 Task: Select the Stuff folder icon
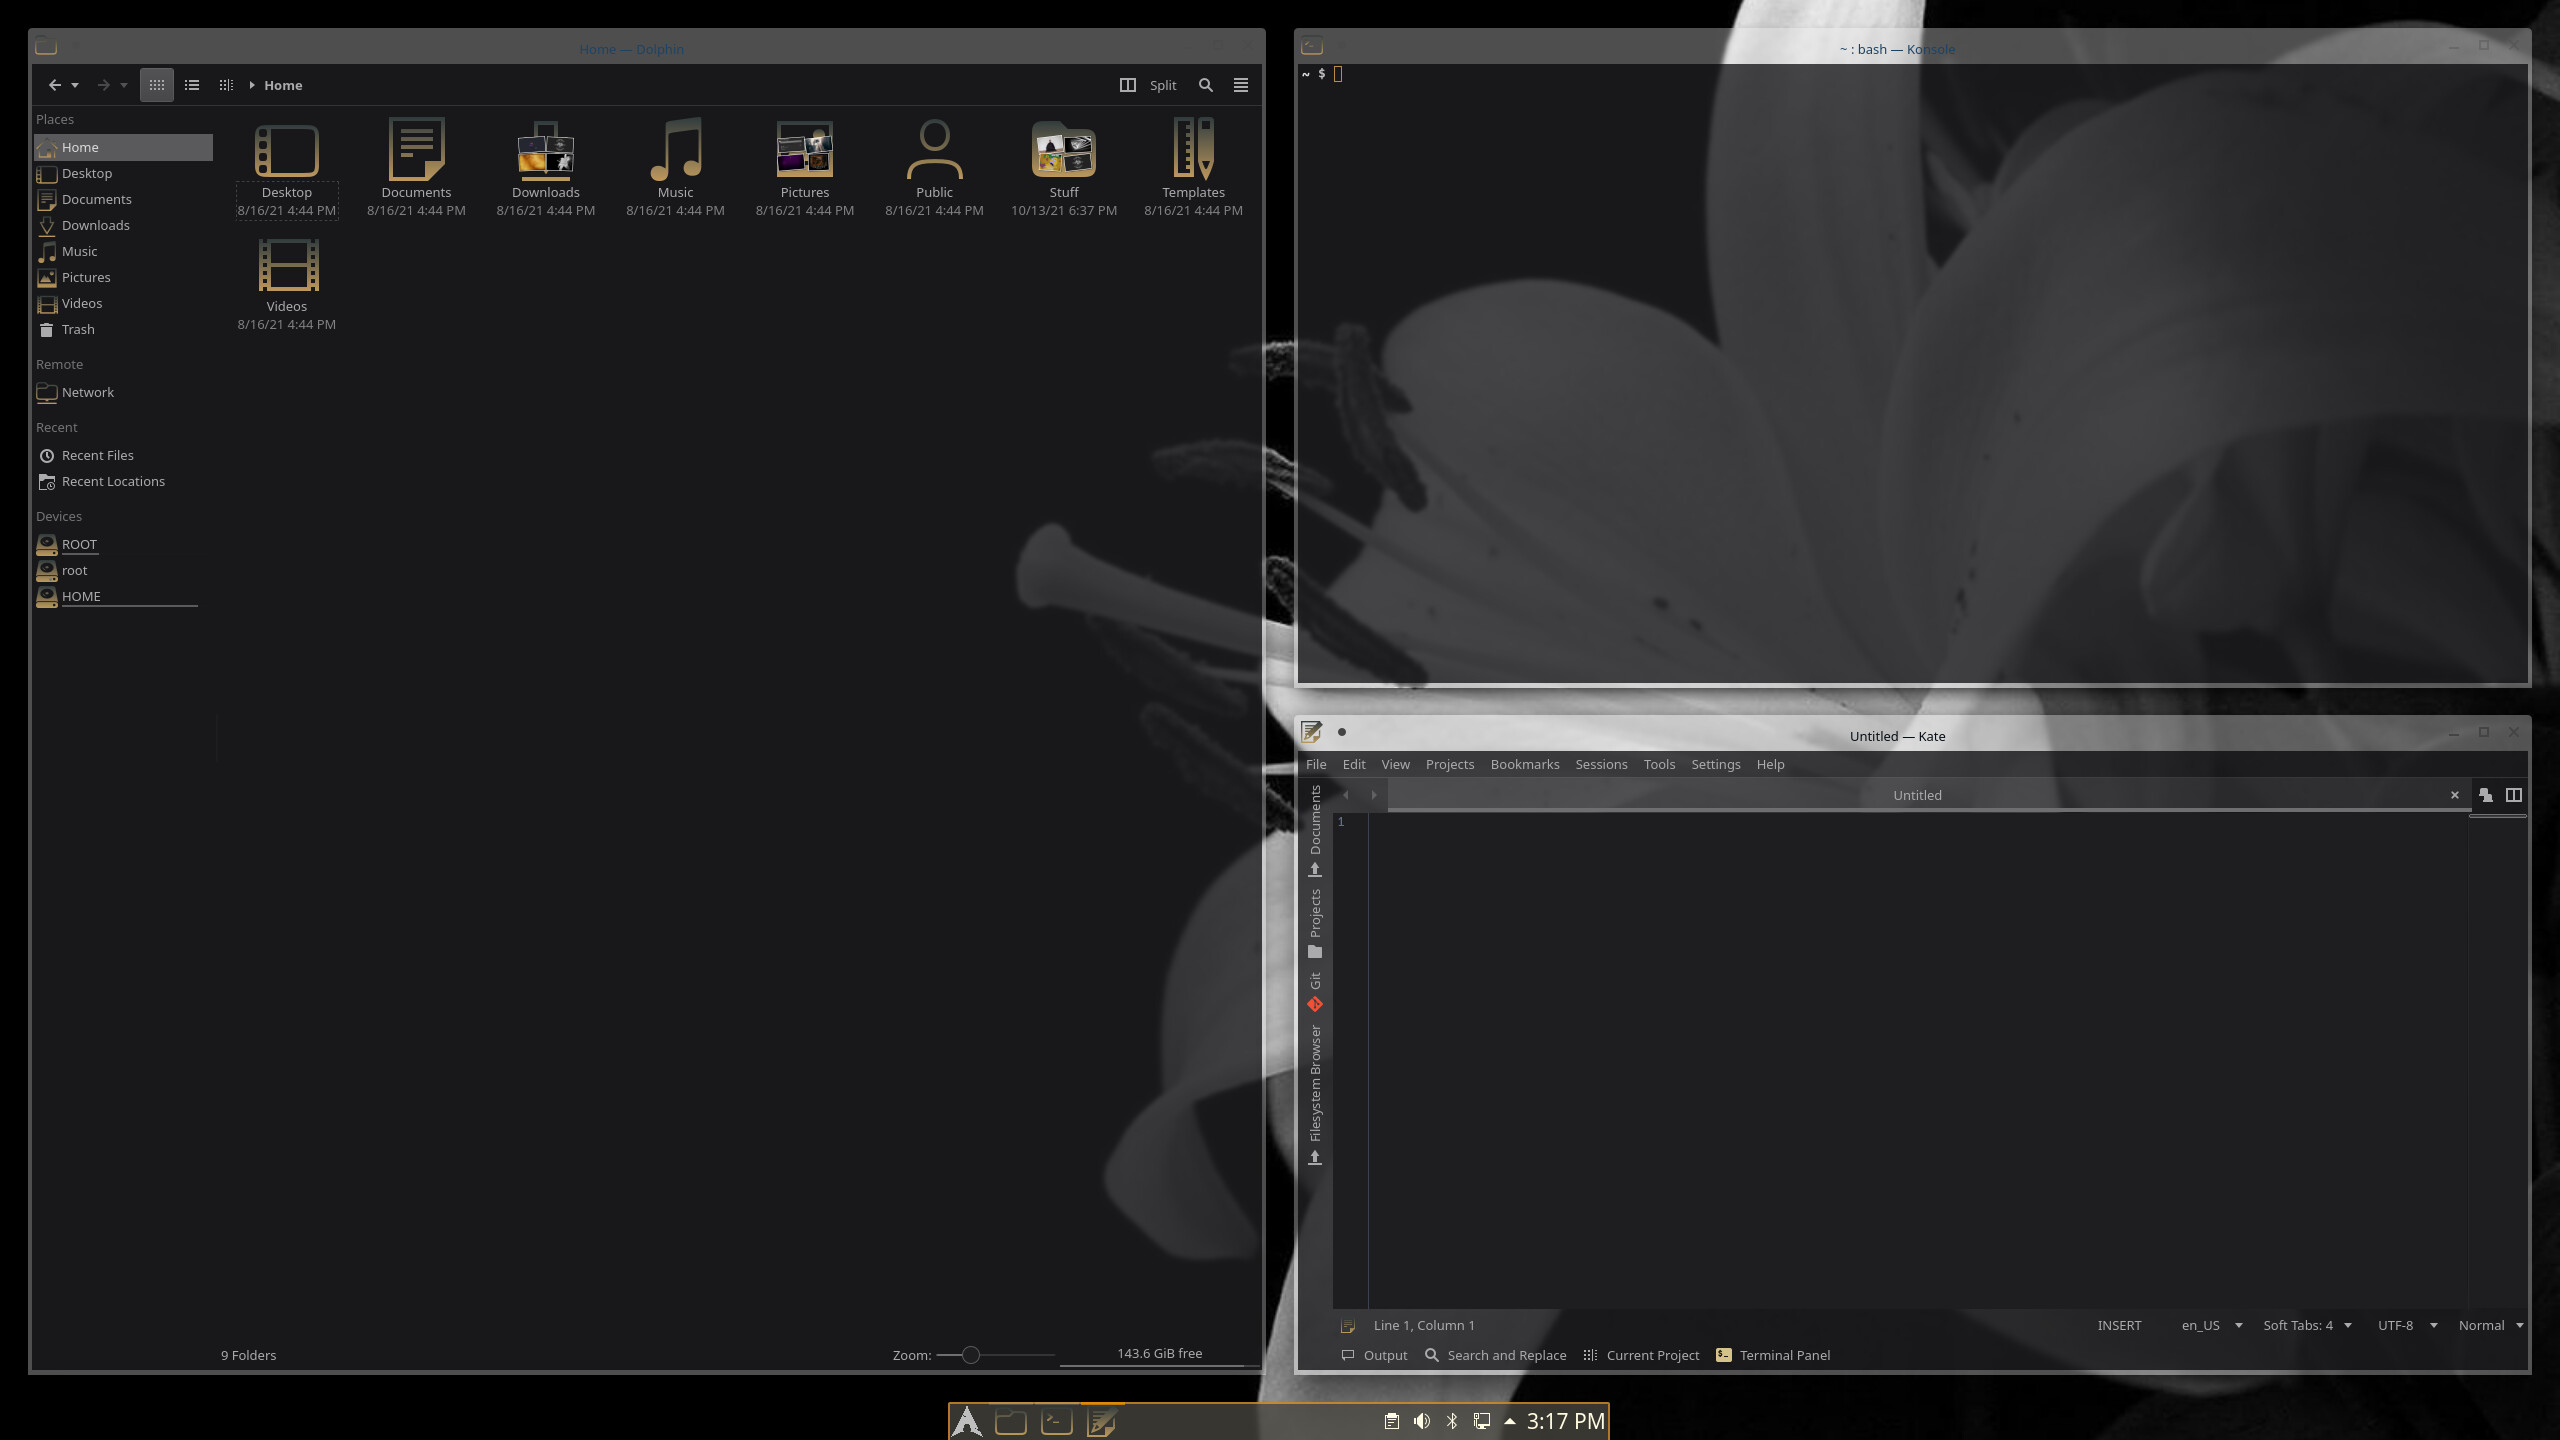[1064, 151]
